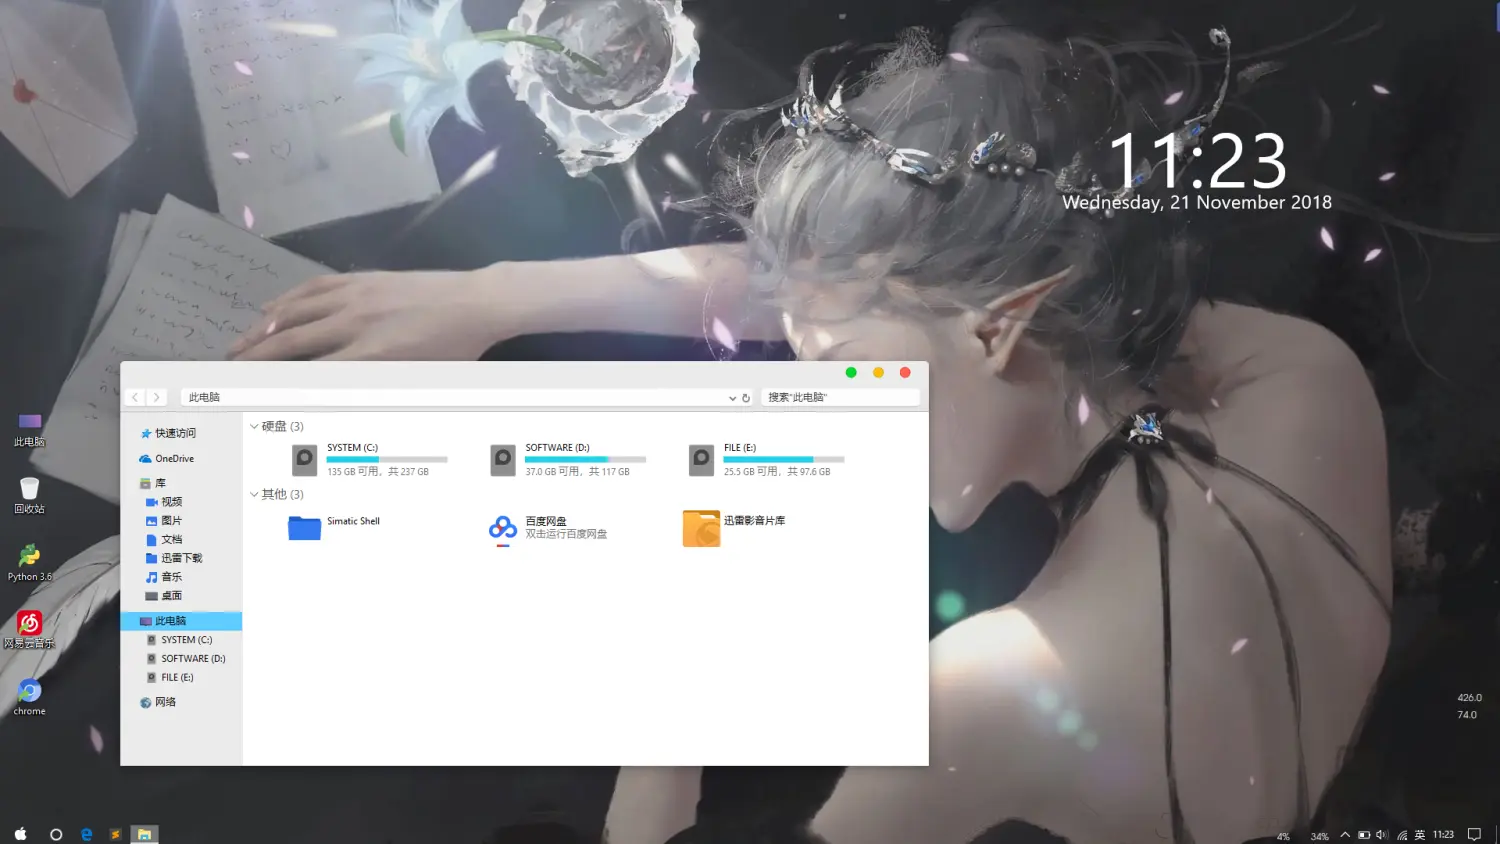Viewport: 1500px width, 844px height.
Task: Select the highlighted 此电脑 sidebar entry
Action: pyautogui.click(x=181, y=621)
